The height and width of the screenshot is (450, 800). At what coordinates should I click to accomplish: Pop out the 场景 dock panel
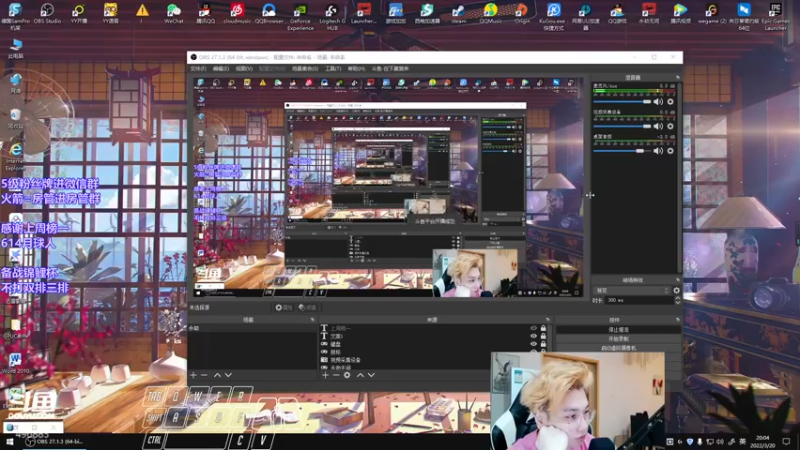312,320
